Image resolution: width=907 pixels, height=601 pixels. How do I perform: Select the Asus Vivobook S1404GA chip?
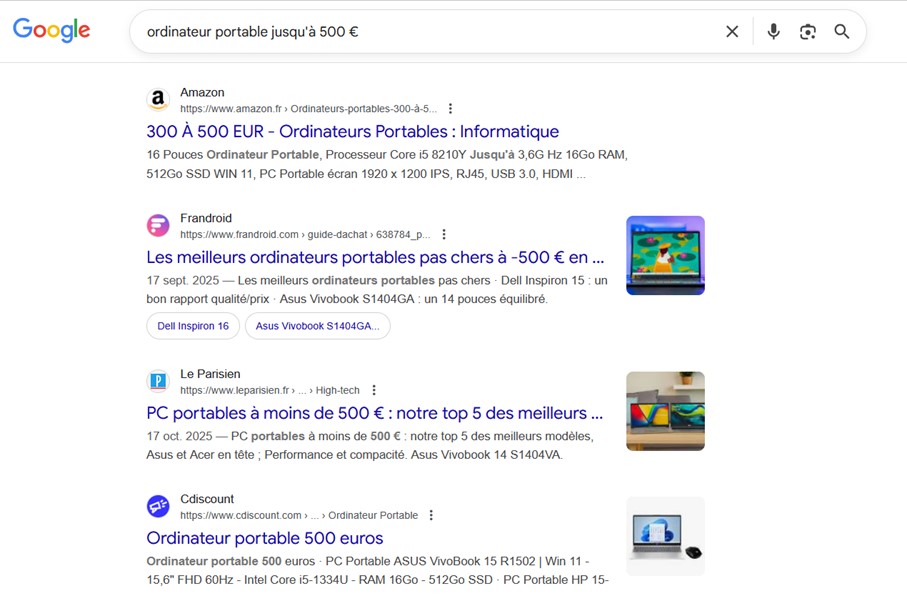[317, 326]
